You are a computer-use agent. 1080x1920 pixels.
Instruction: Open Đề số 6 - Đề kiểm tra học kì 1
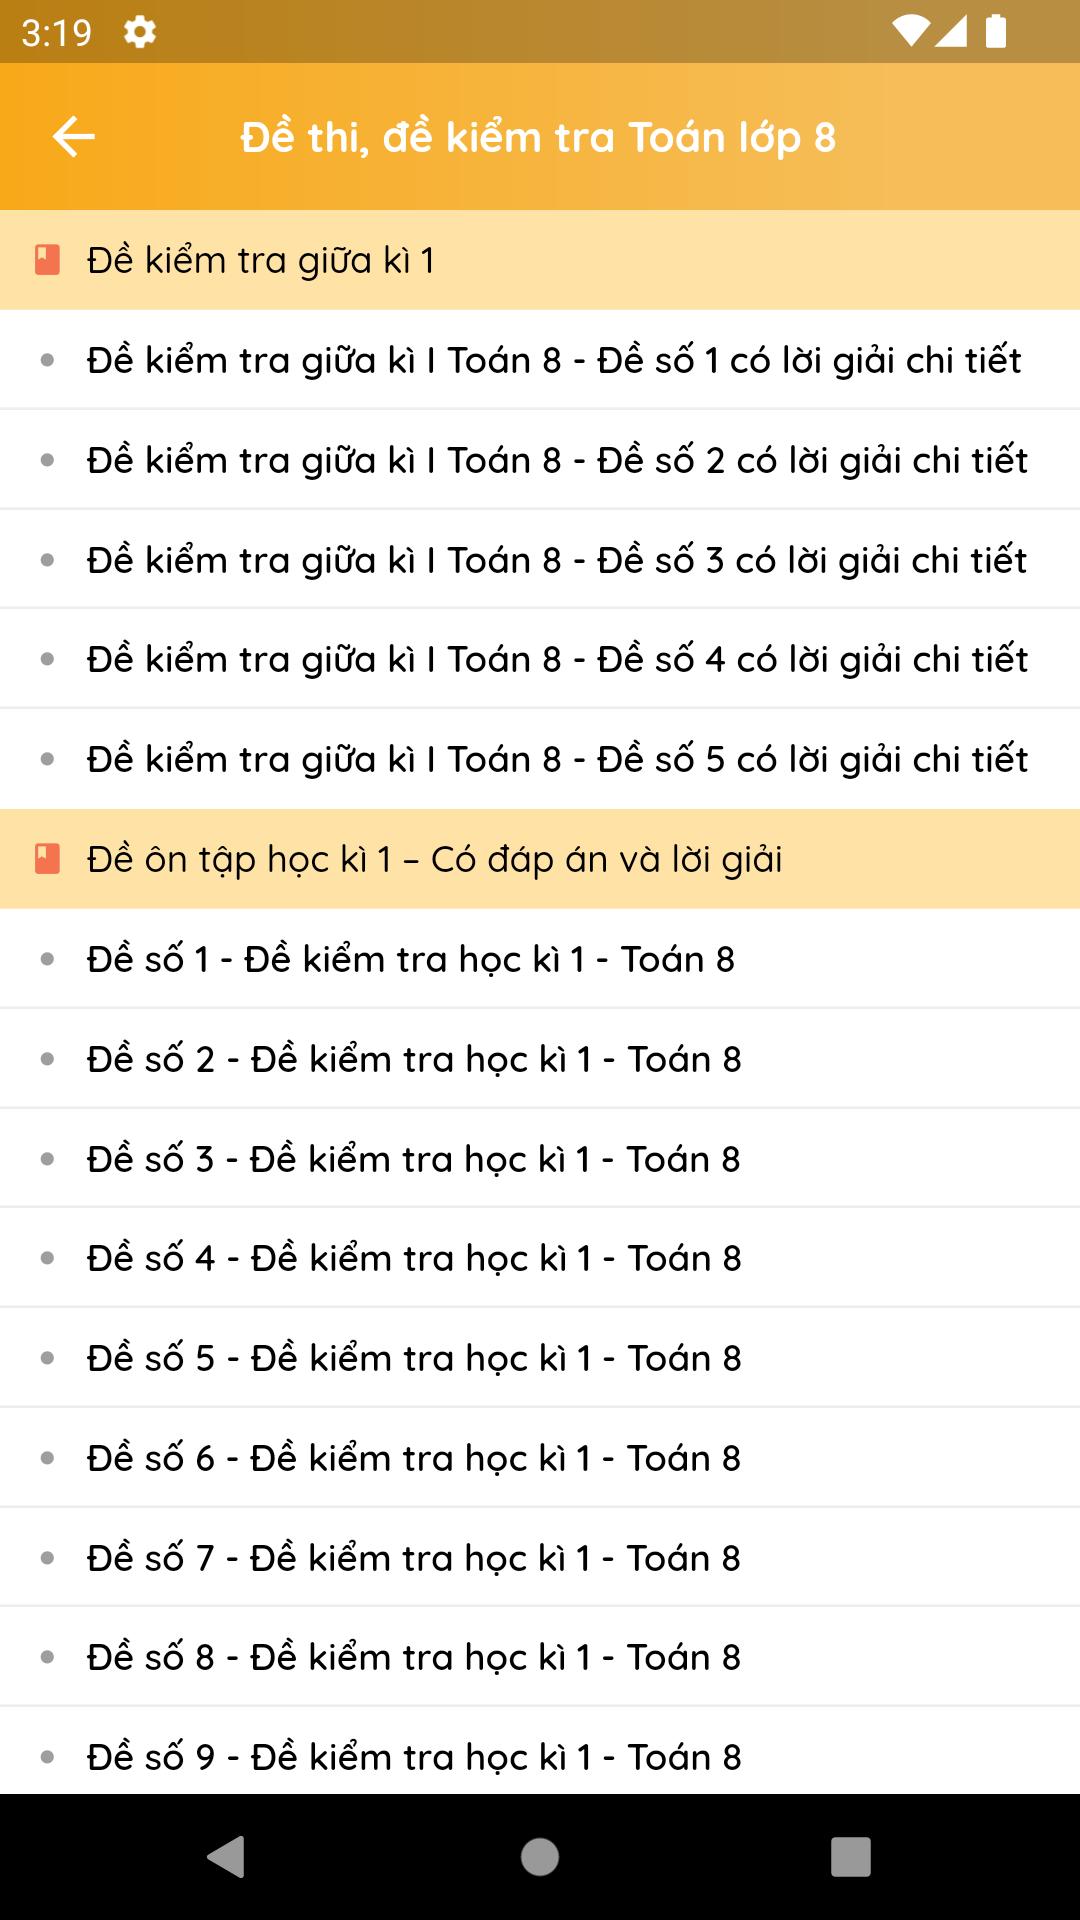tap(413, 1458)
